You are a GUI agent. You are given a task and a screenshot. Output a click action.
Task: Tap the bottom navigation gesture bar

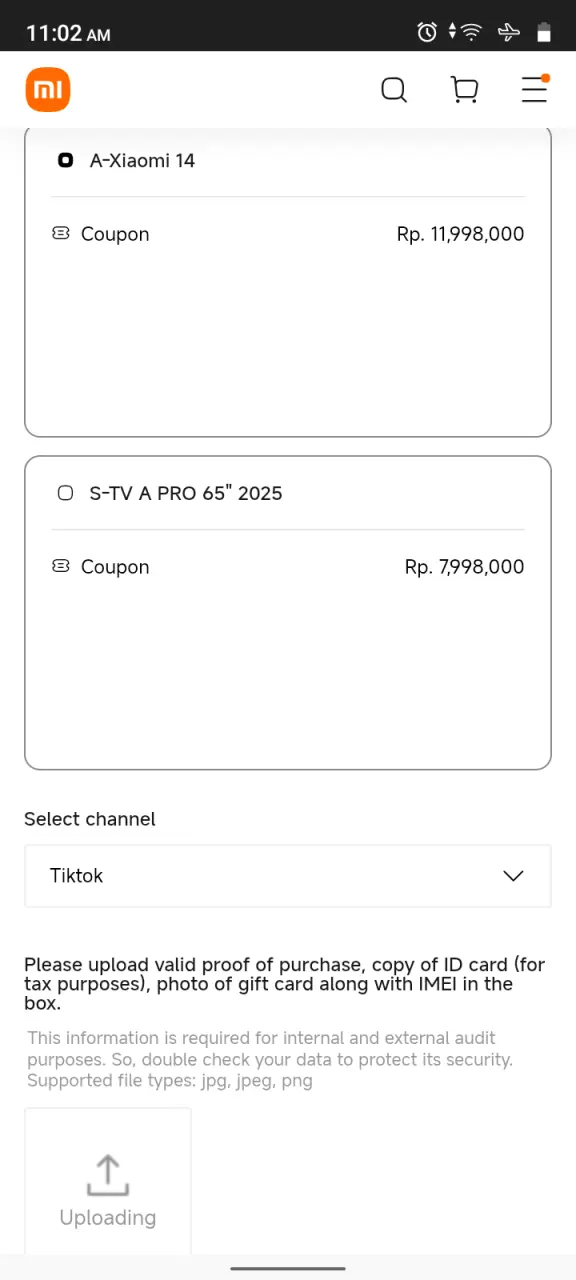(x=288, y=1268)
